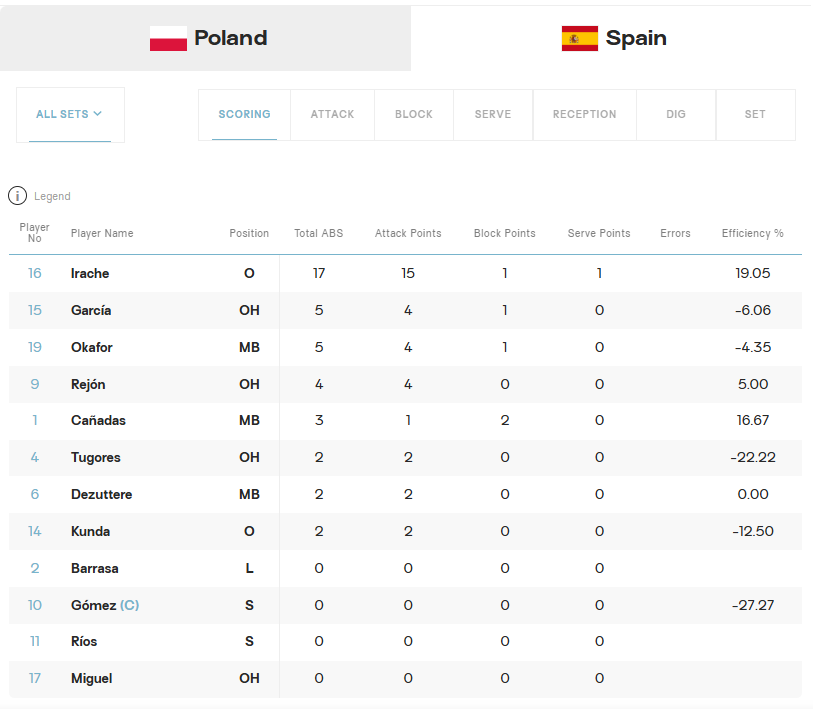Image resolution: width=813 pixels, height=709 pixels.
Task: Click player name Gómez (C)
Action: (105, 605)
